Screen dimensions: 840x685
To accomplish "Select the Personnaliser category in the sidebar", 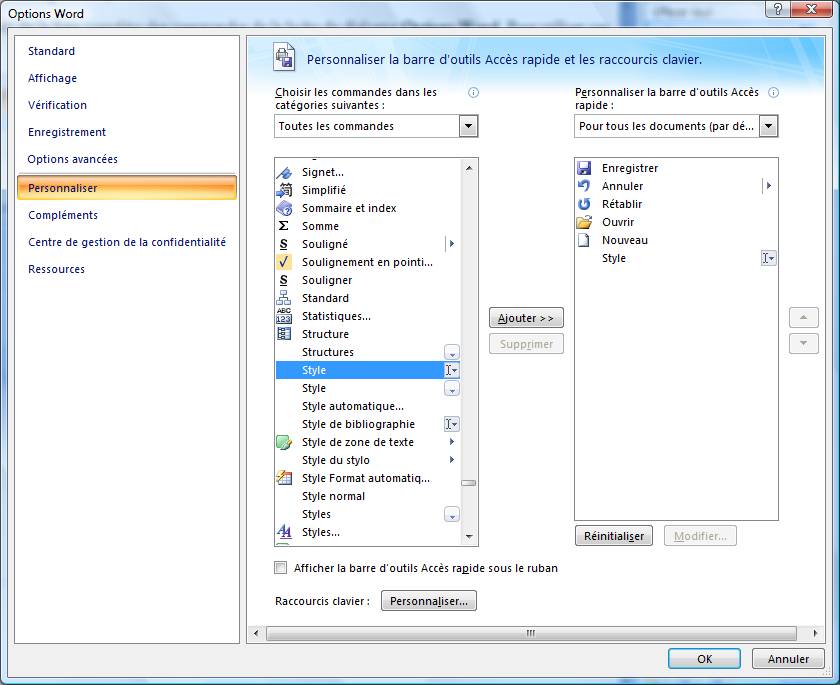I will (127, 188).
